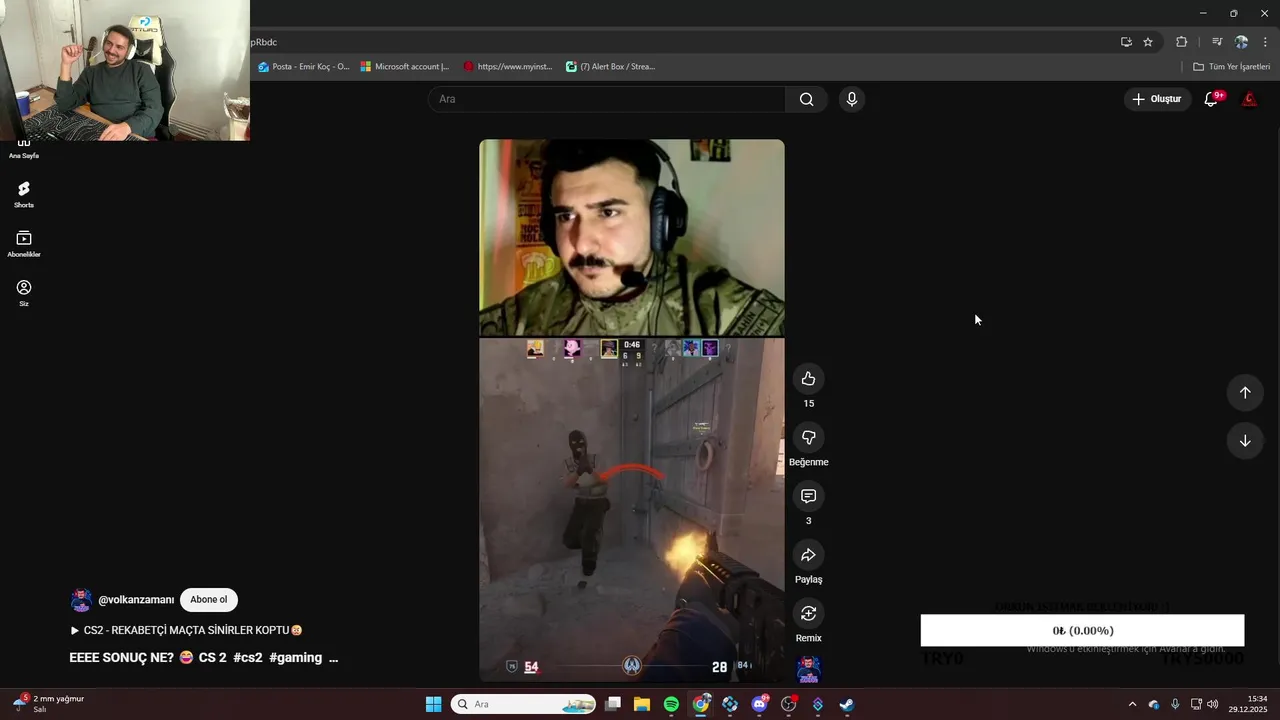
Task: Go to the next Short with down arrow
Action: tap(1245, 441)
